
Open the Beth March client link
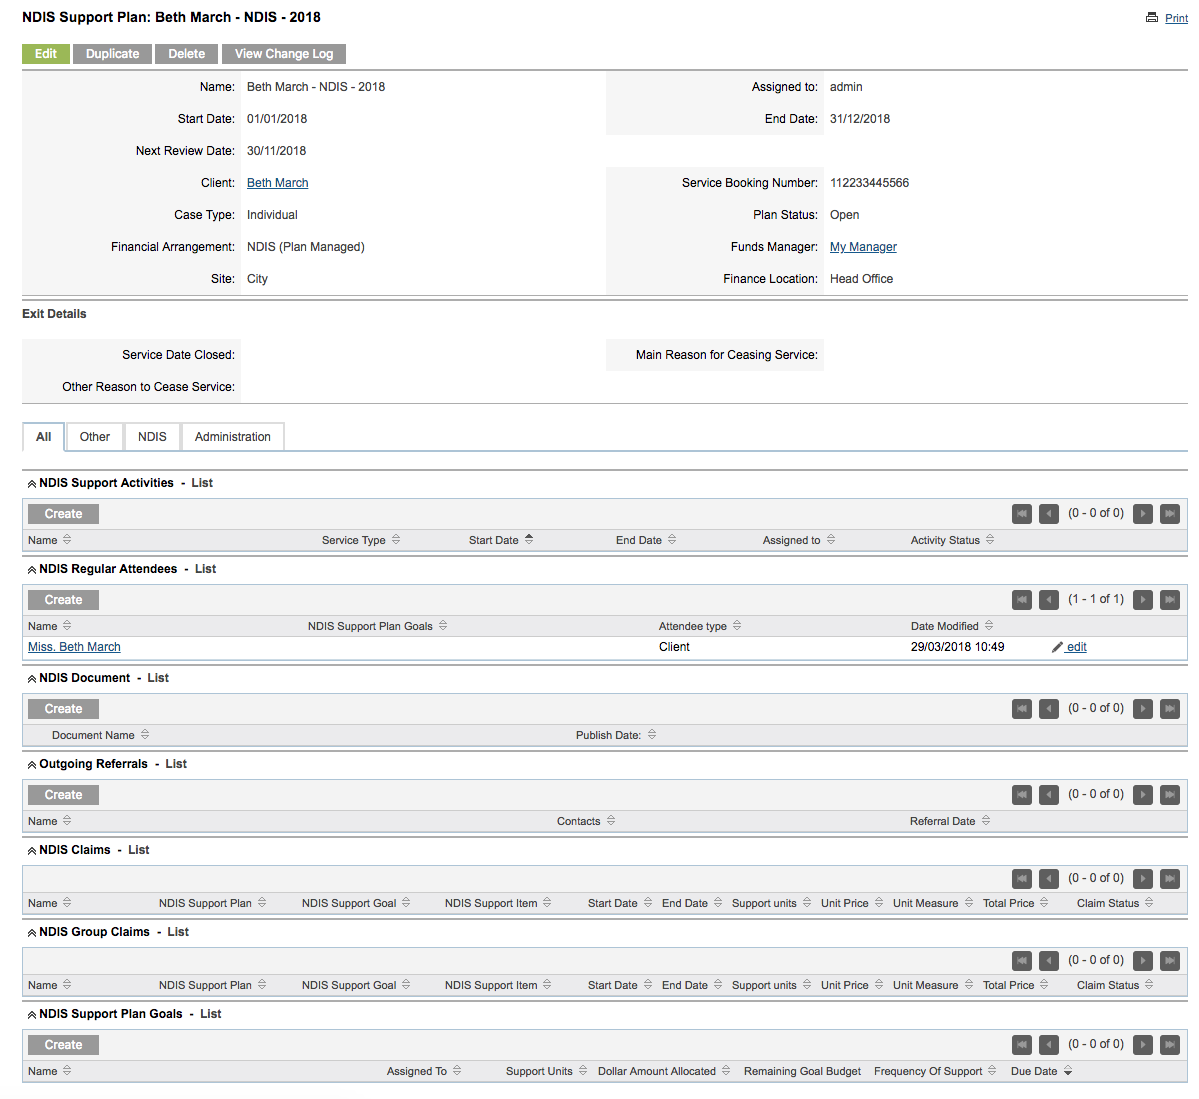(x=278, y=183)
